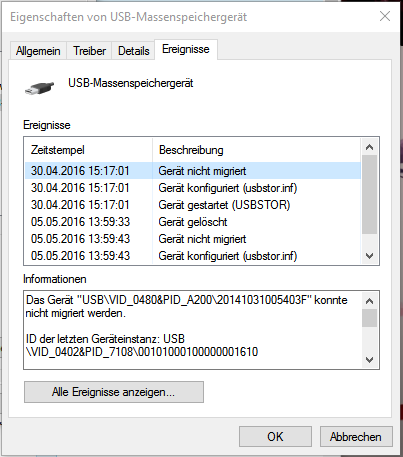Confirm the dialog with OK
Screen dimensions: 403x457
click(275, 437)
